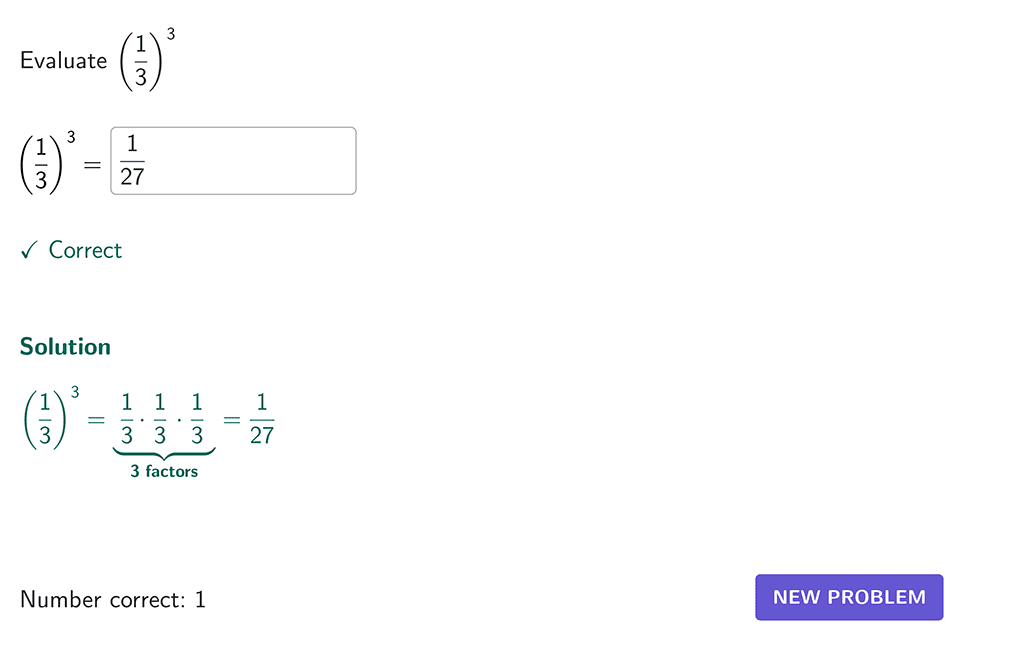Click the NEW PROBLEM button

[848, 597]
